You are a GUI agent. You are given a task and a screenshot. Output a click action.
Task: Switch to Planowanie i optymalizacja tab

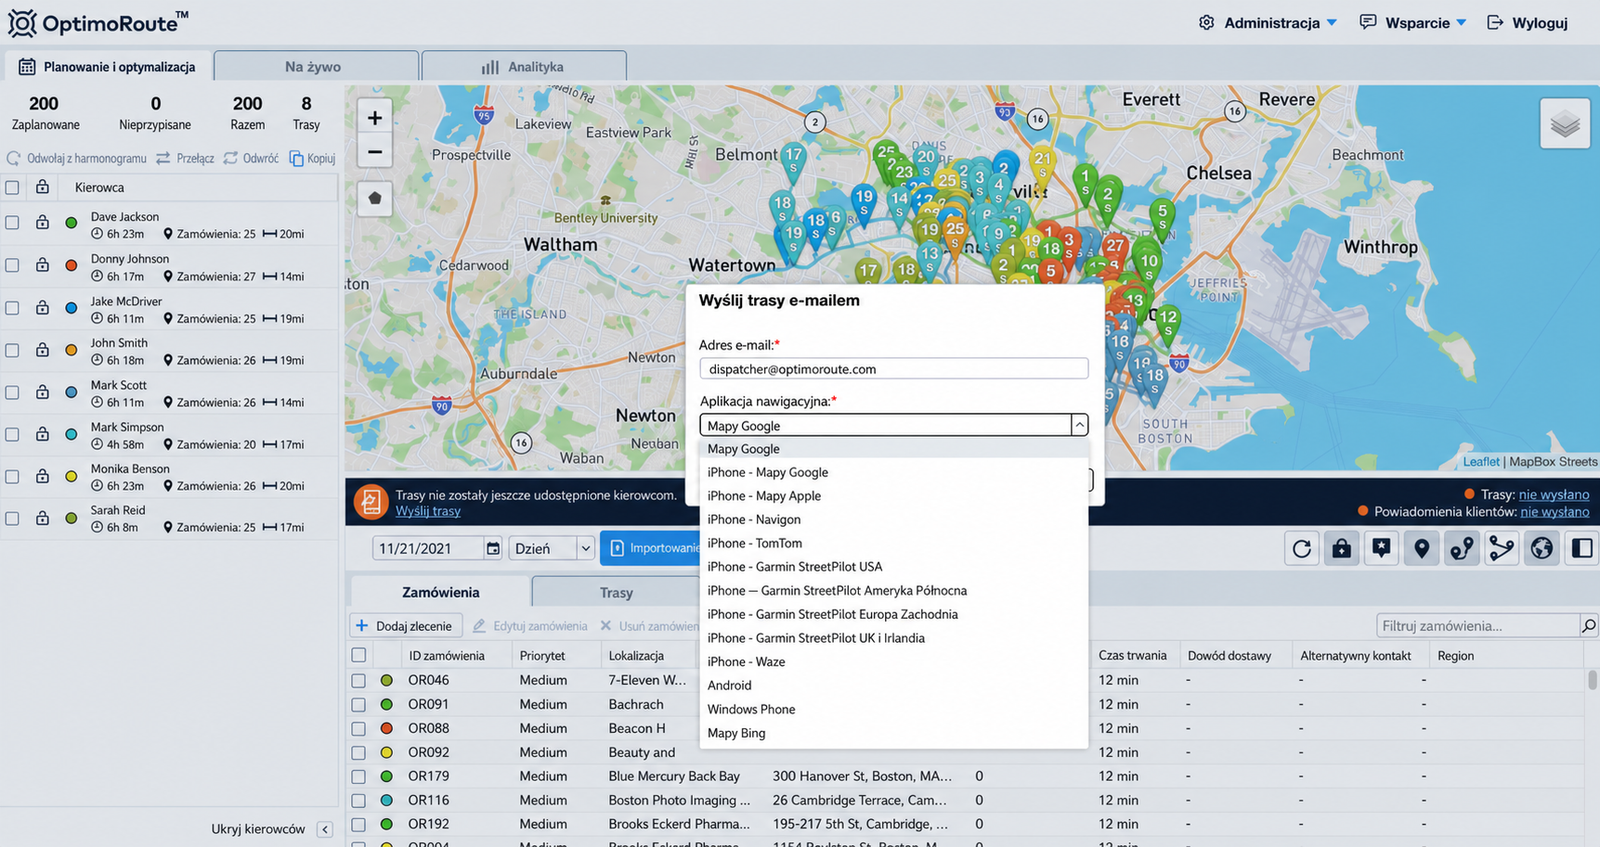pos(108,66)
